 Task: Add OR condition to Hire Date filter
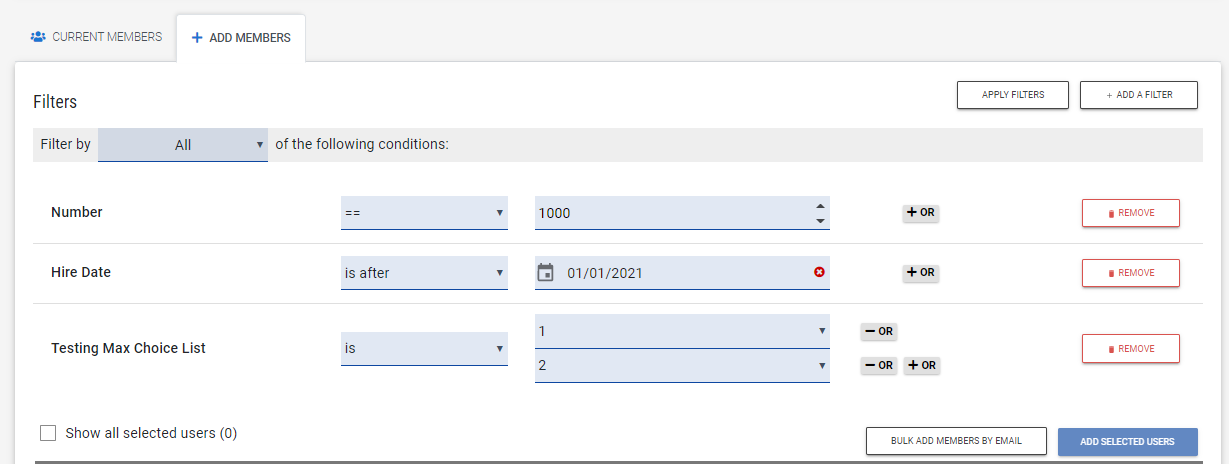click(920, 273)
